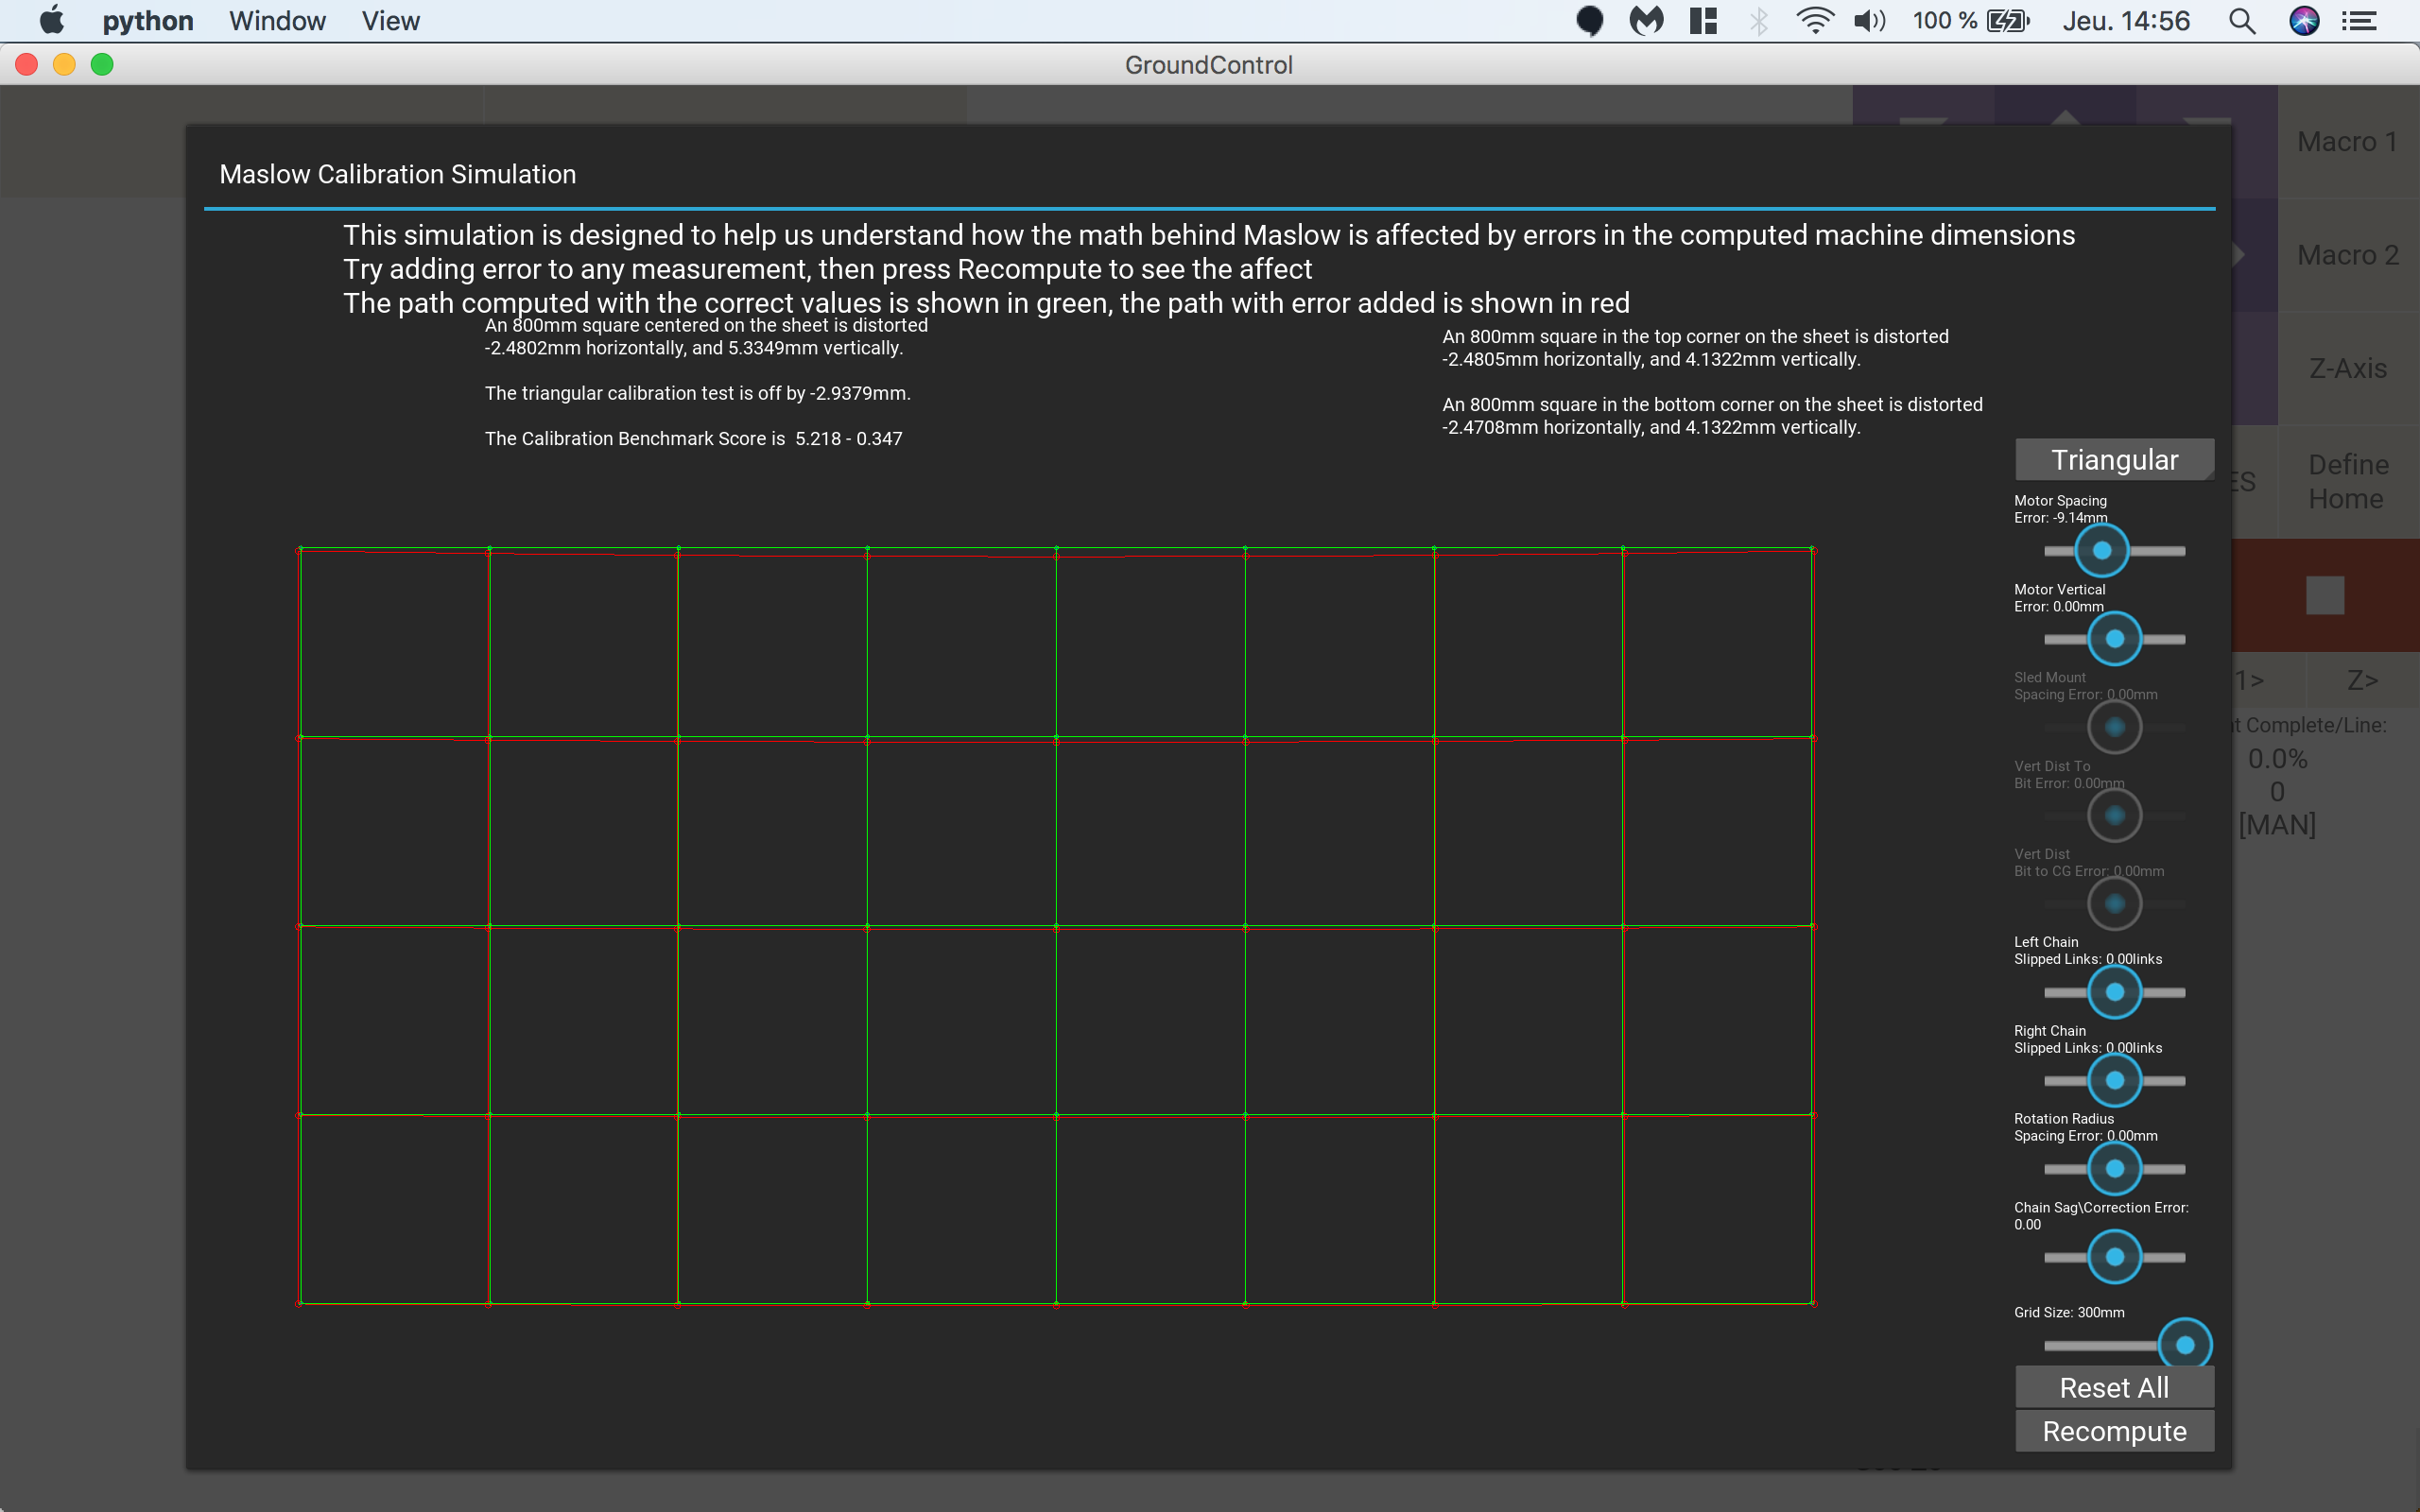2420x1512 pixels.
Task: Click the battery status icon
Action: tap(2008, 21)
